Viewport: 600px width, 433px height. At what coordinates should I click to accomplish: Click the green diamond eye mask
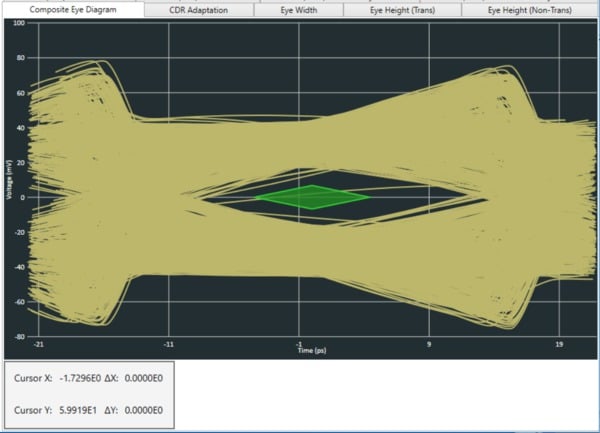coord(313,197)
